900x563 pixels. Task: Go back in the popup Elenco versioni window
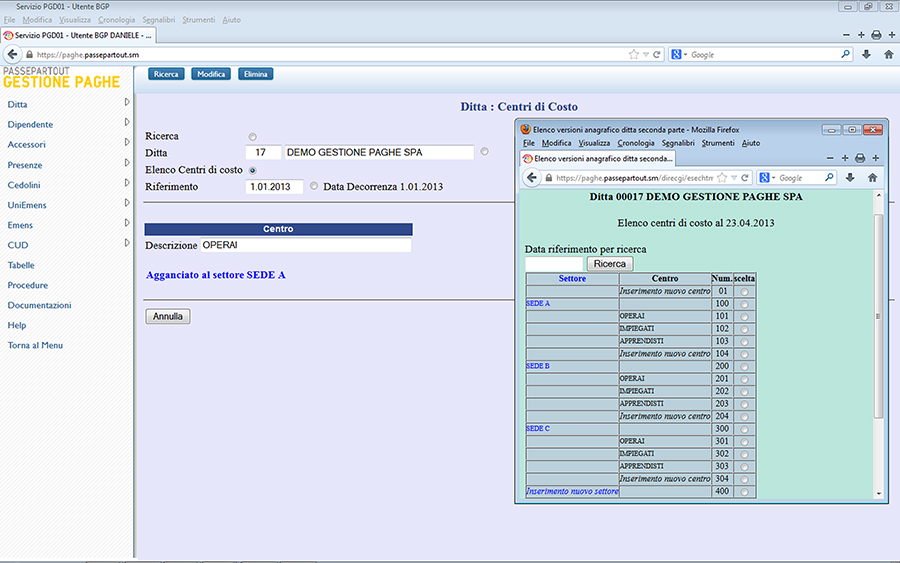pos(532,178)
